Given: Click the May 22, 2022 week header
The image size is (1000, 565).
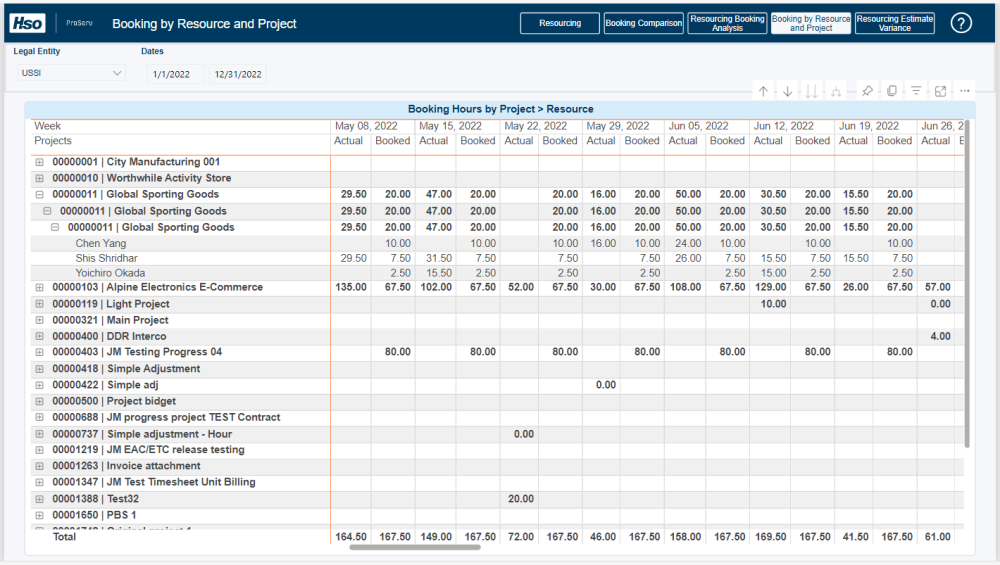Looking at the screenshot, I should [x=536, y=126].
